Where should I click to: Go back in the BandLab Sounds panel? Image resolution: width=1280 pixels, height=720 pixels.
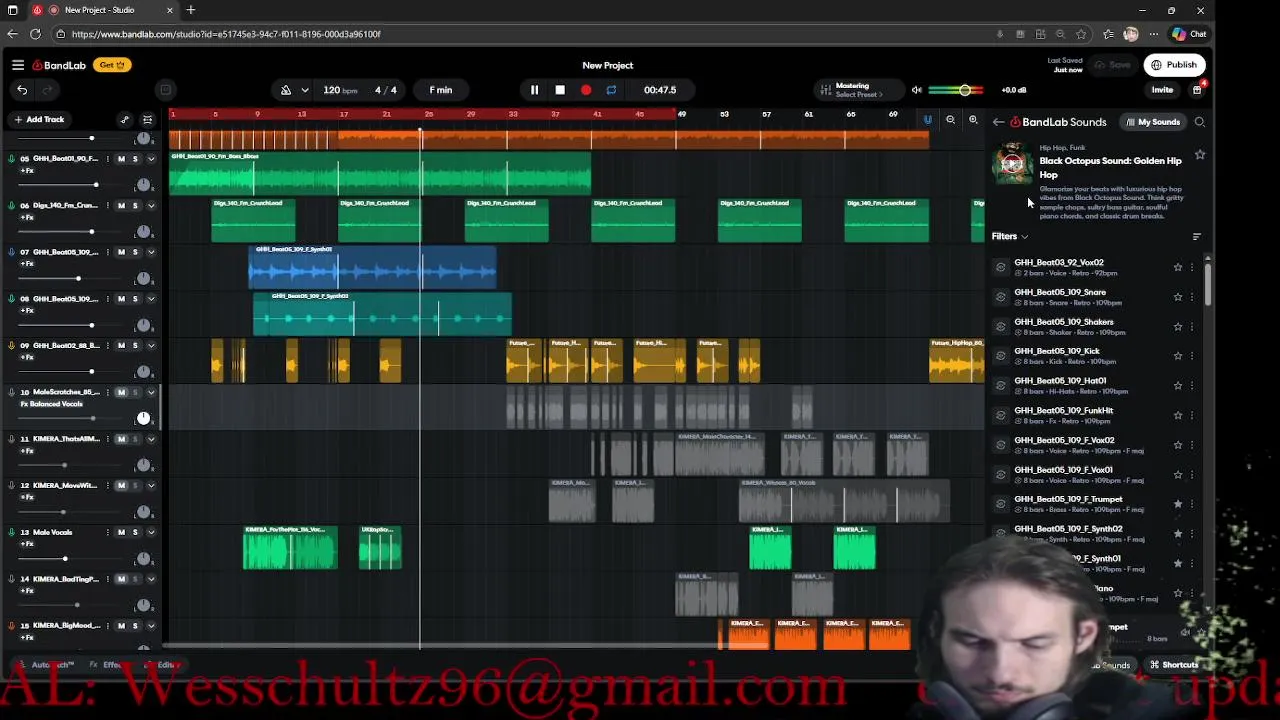[998, 122]
